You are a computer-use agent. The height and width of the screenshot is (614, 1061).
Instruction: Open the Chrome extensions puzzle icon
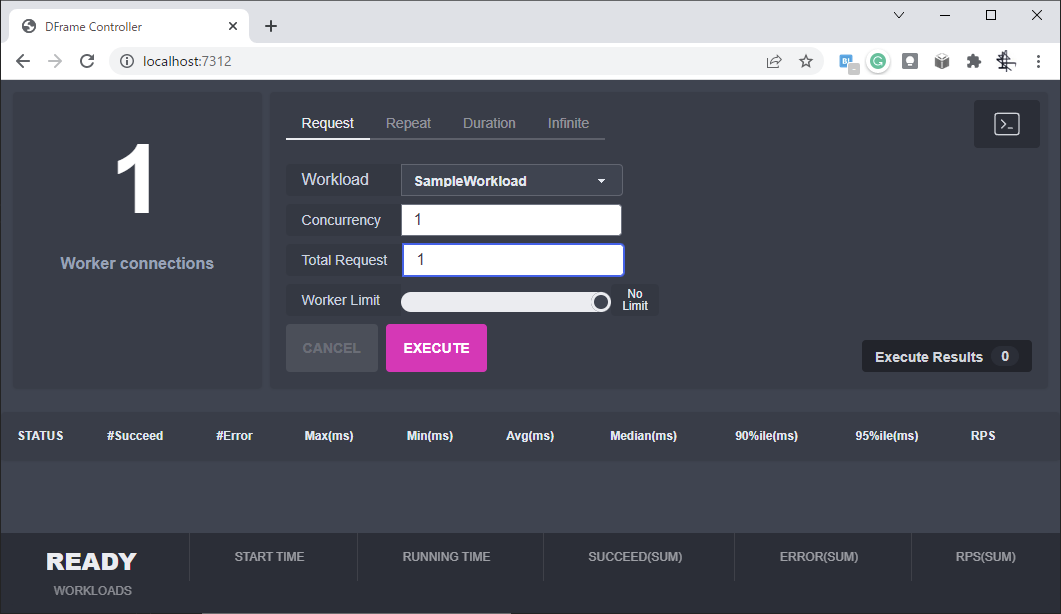tap(973, 61)
